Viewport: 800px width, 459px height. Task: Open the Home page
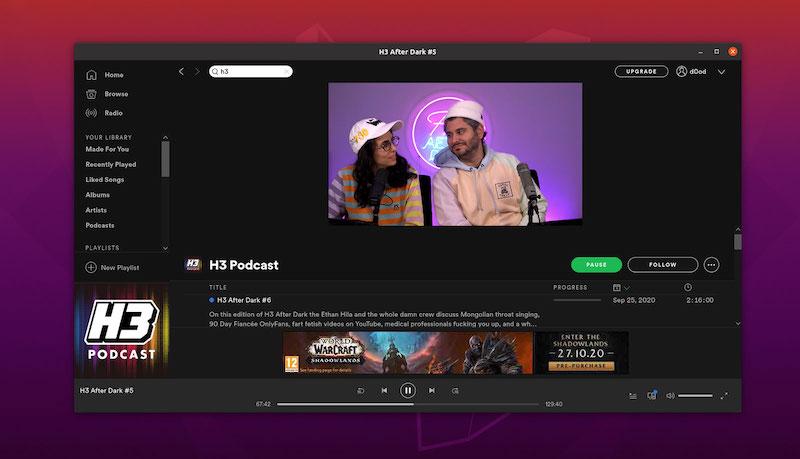click(114, 74)
